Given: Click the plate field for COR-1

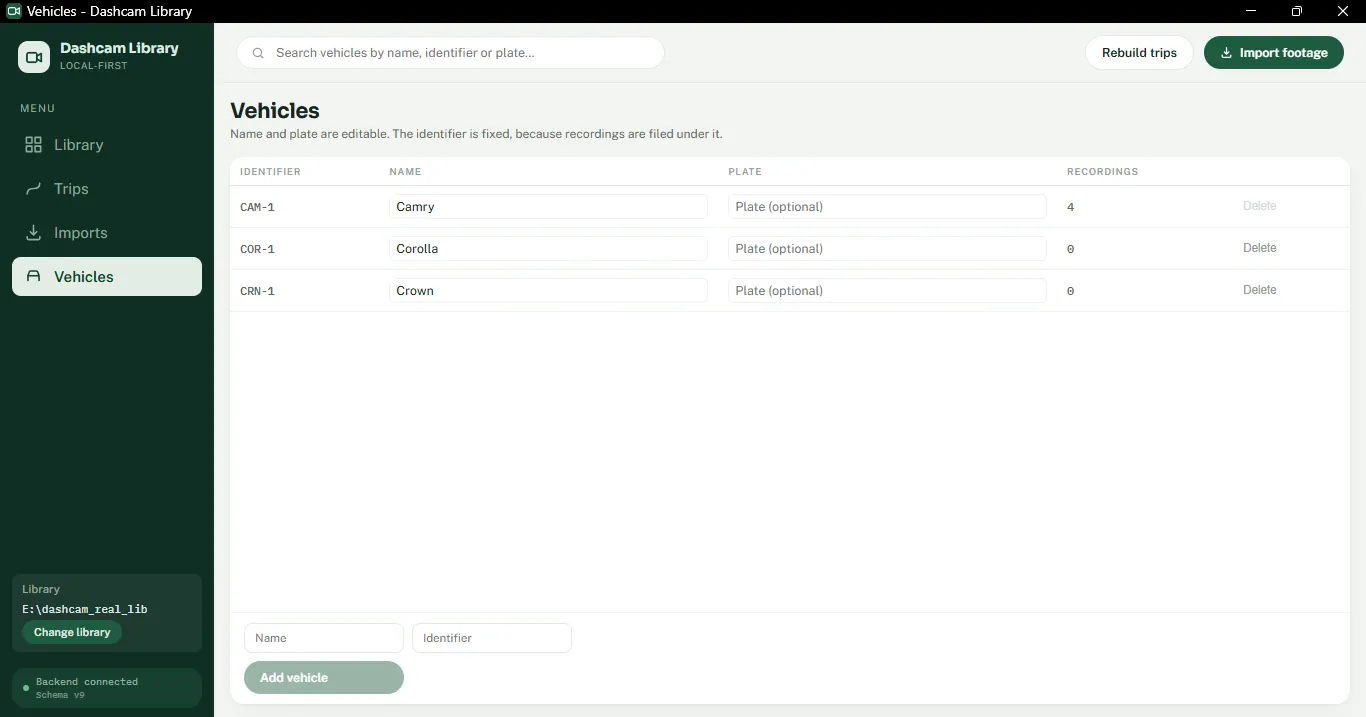Looking at the screenshot, I should [x=887, y=249].
